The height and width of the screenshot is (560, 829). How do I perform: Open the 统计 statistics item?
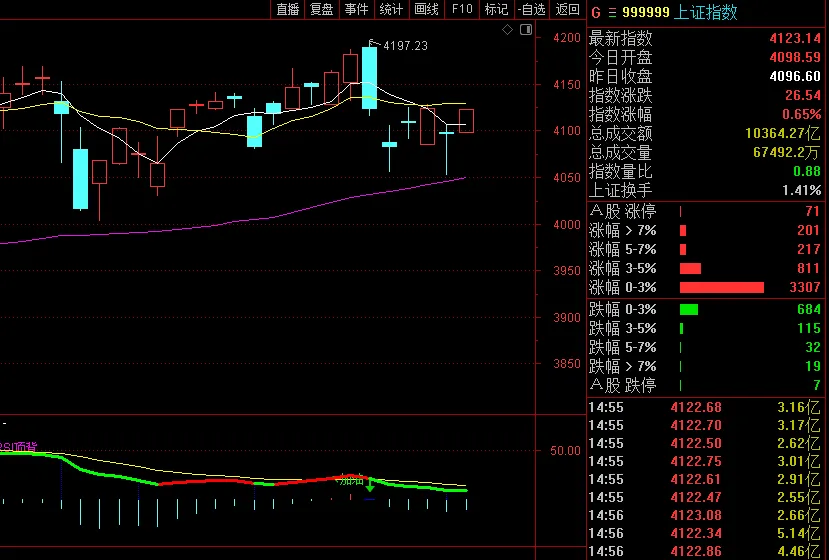point(391,9)
